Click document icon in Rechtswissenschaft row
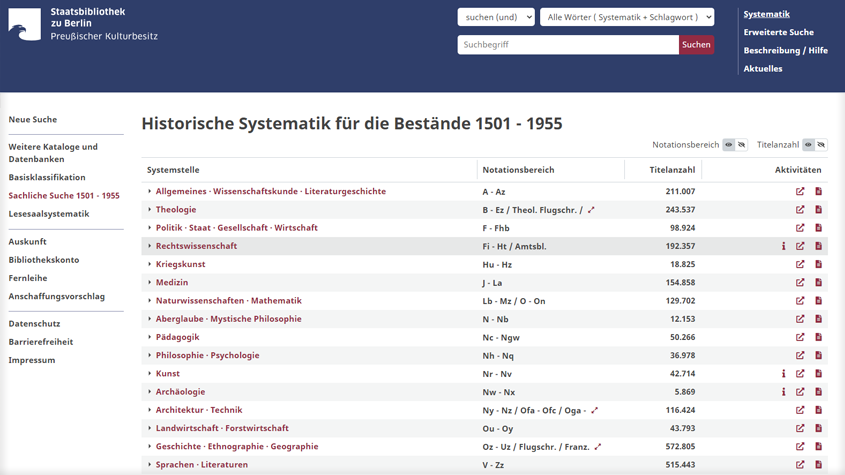Image resolution: width=845 pixels, height=475 pixels. pos(819,246)
